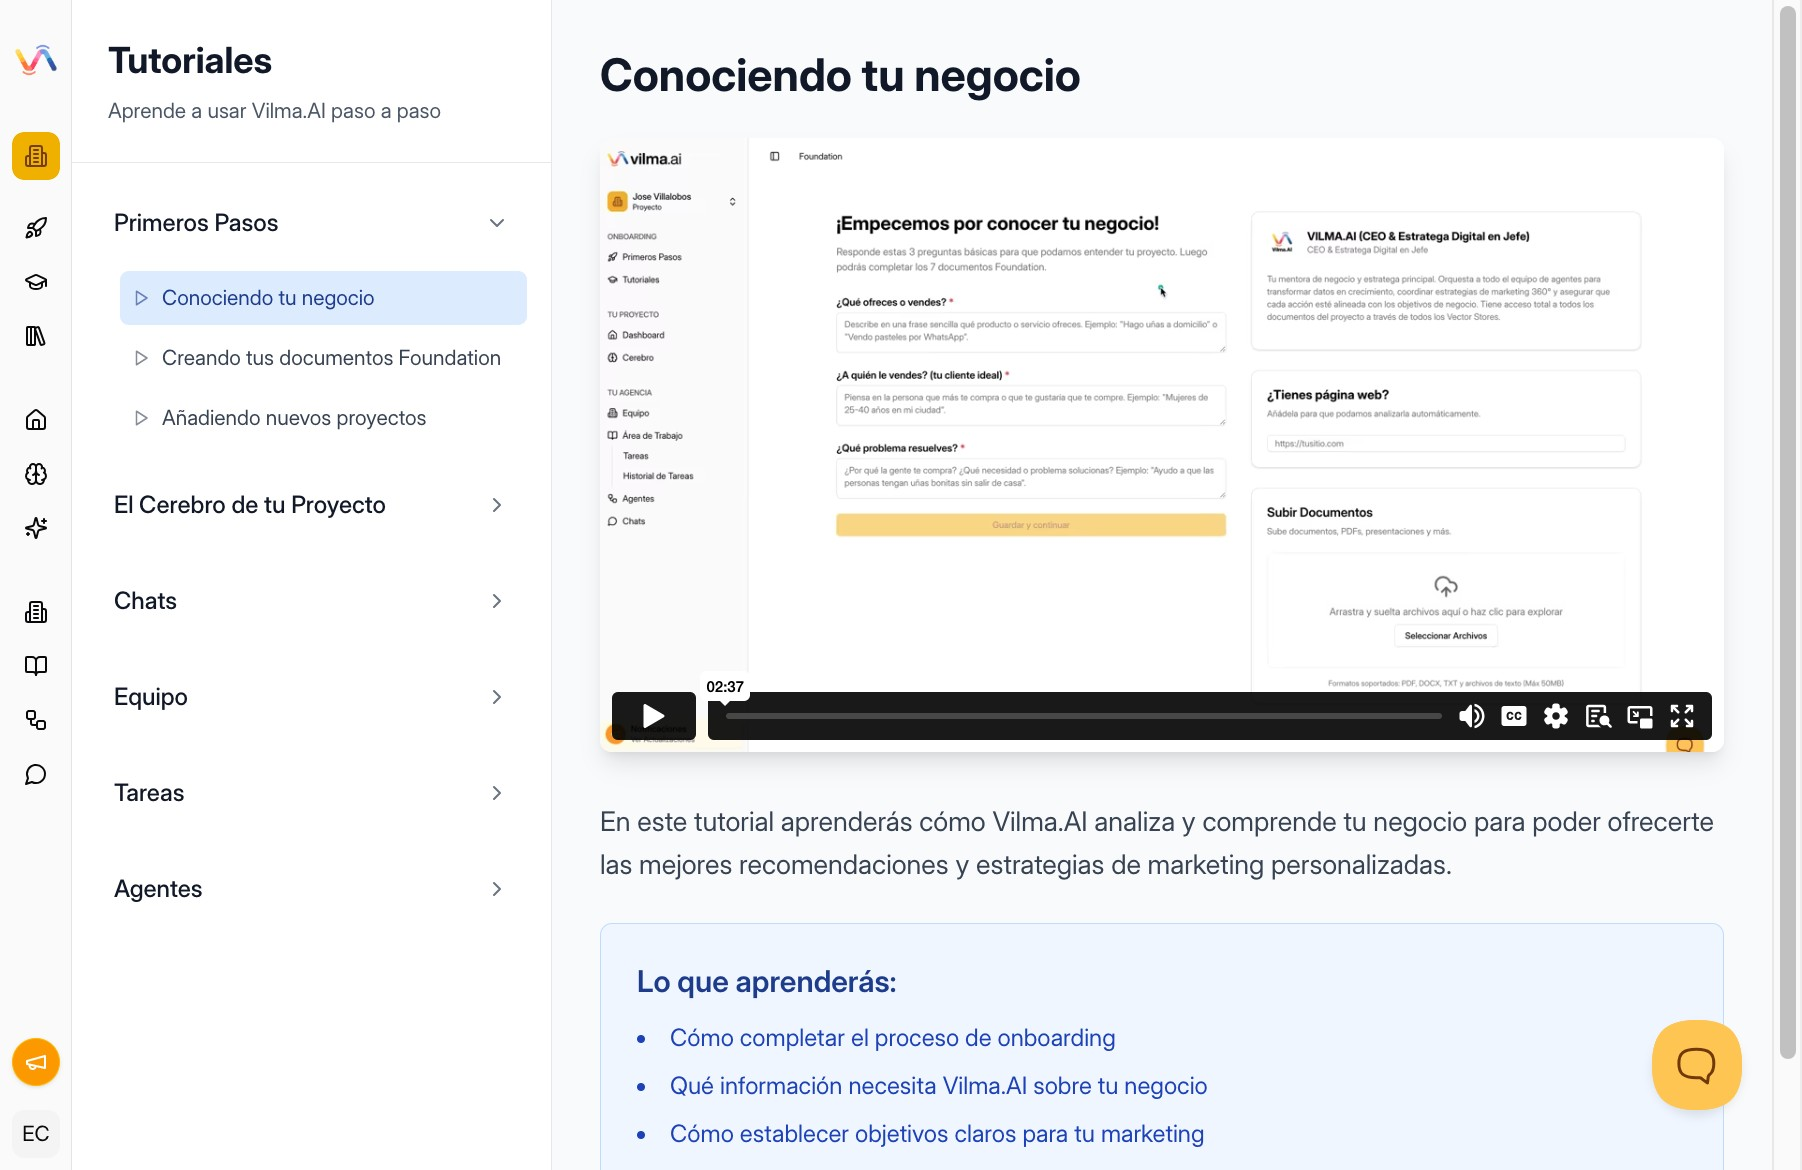The image size is (1802, 1170).
Task: Go to the home Dashboard icon
Action: 36,420
